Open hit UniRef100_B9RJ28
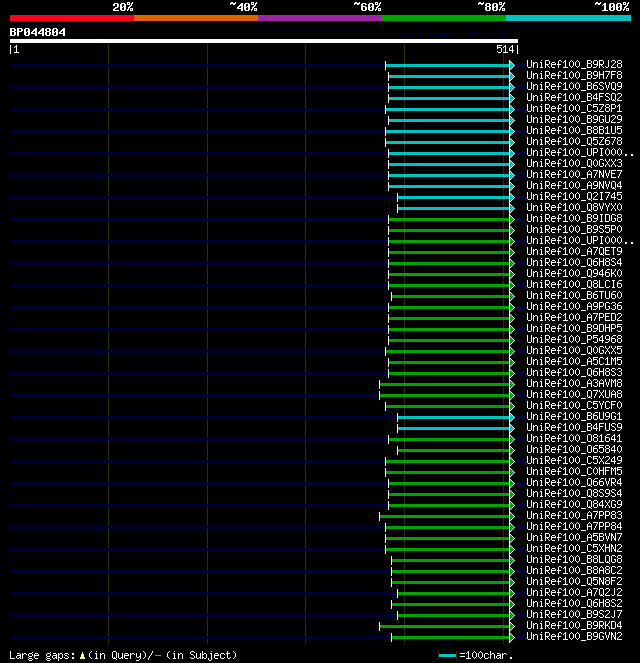This screenshot has width=640, height=663. [x=574, y=64]
